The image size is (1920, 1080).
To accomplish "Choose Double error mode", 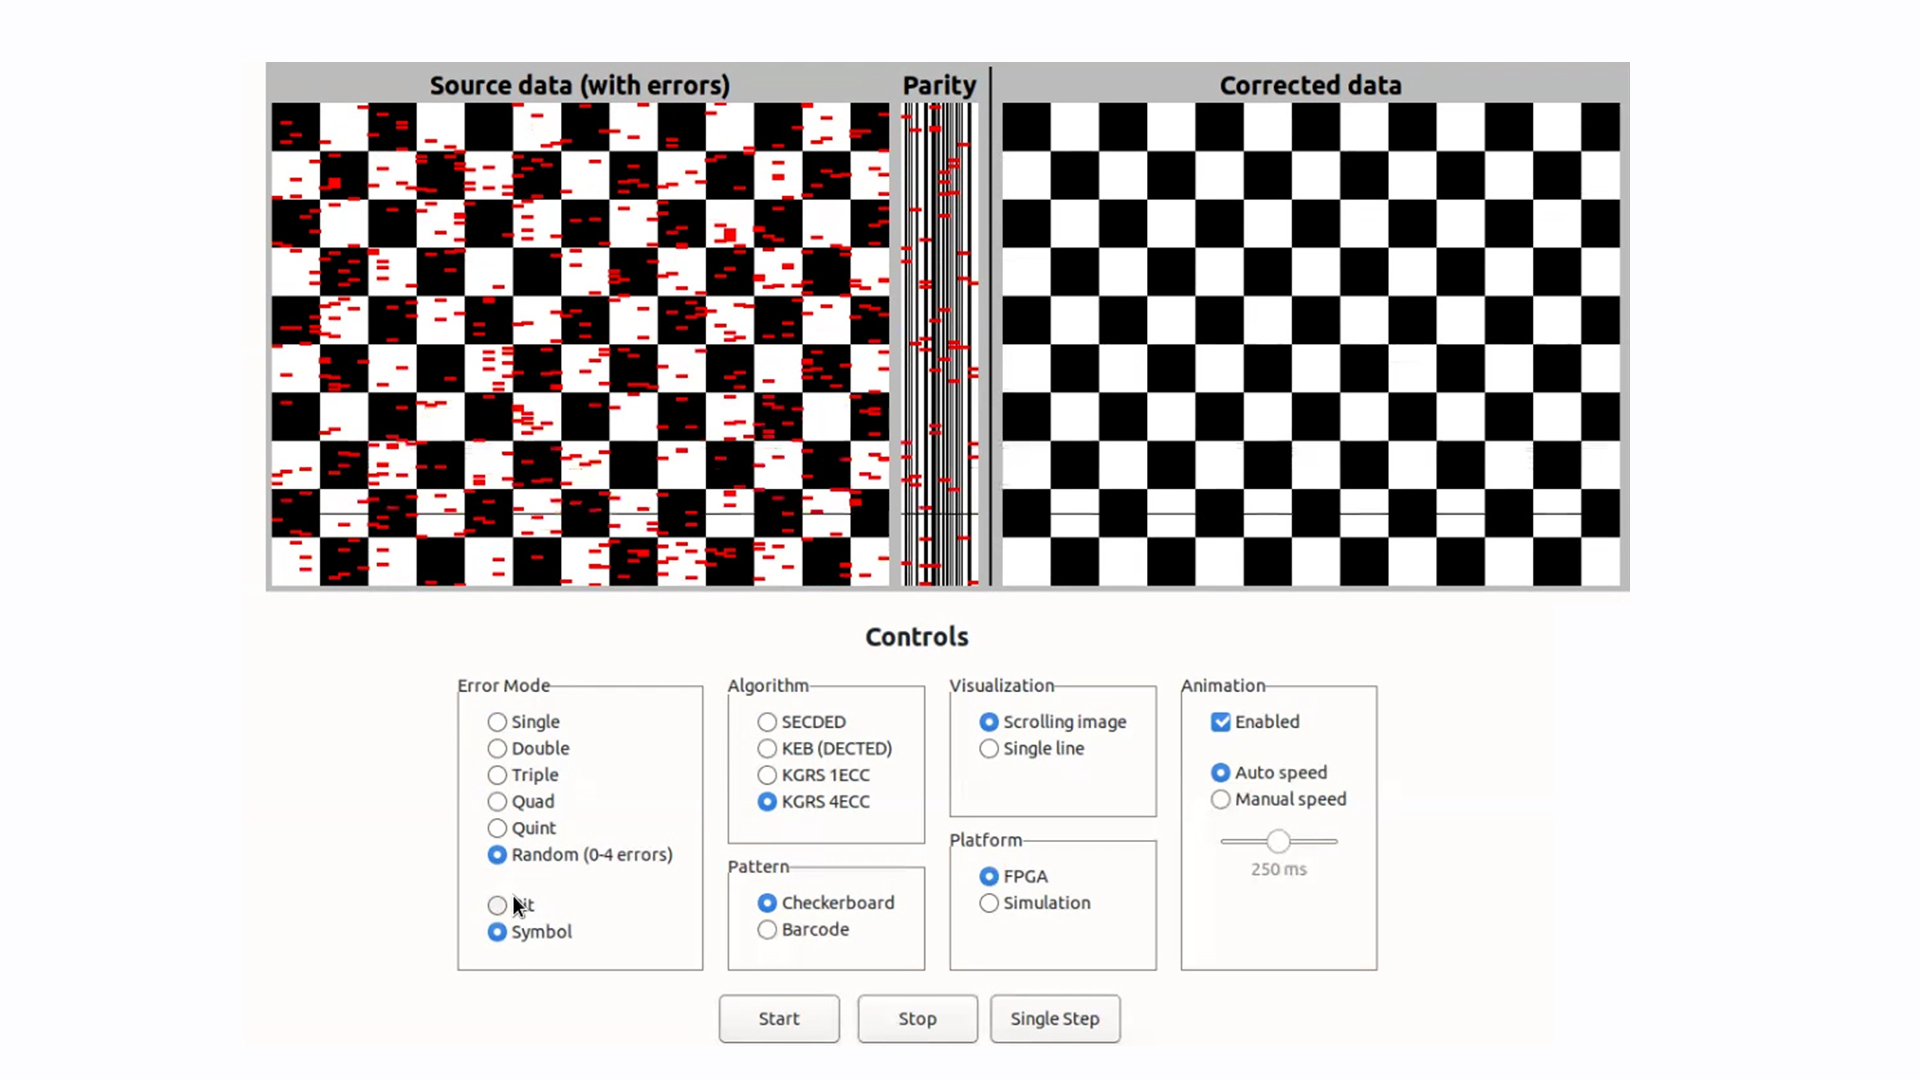I will (x=497, y=748).
